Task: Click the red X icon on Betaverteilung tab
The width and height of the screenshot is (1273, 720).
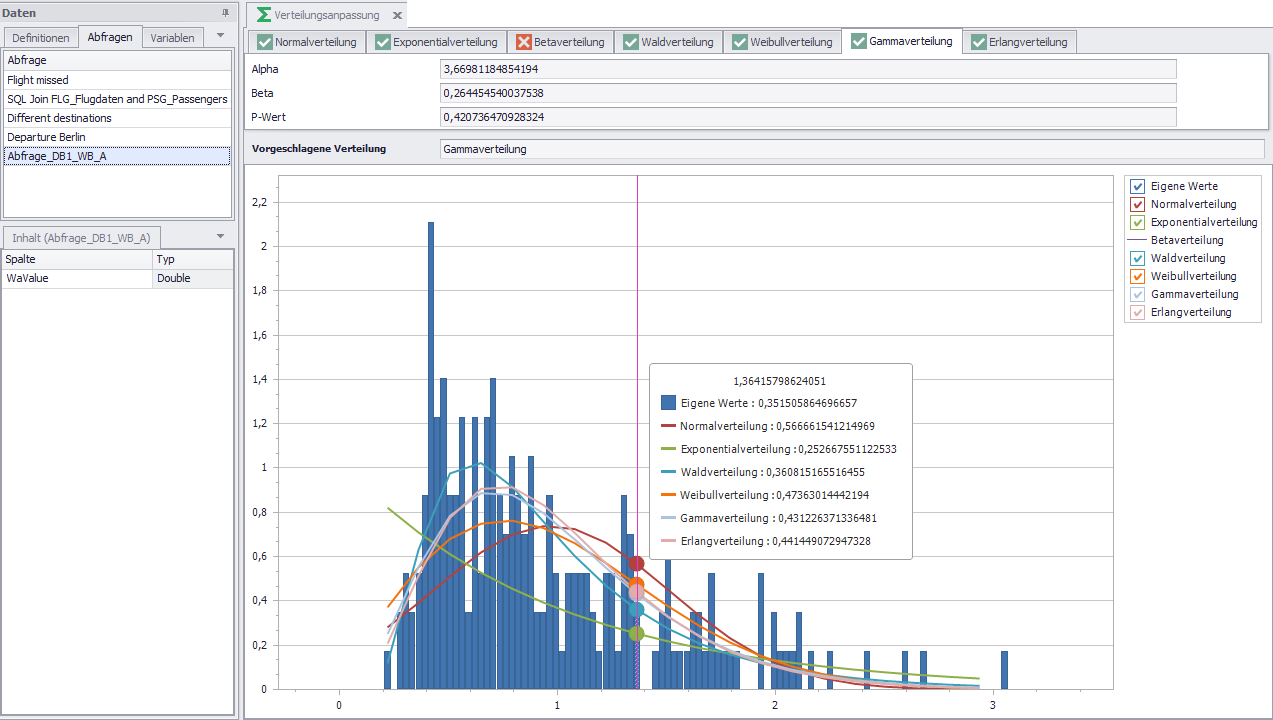Action: click(524, 42)
